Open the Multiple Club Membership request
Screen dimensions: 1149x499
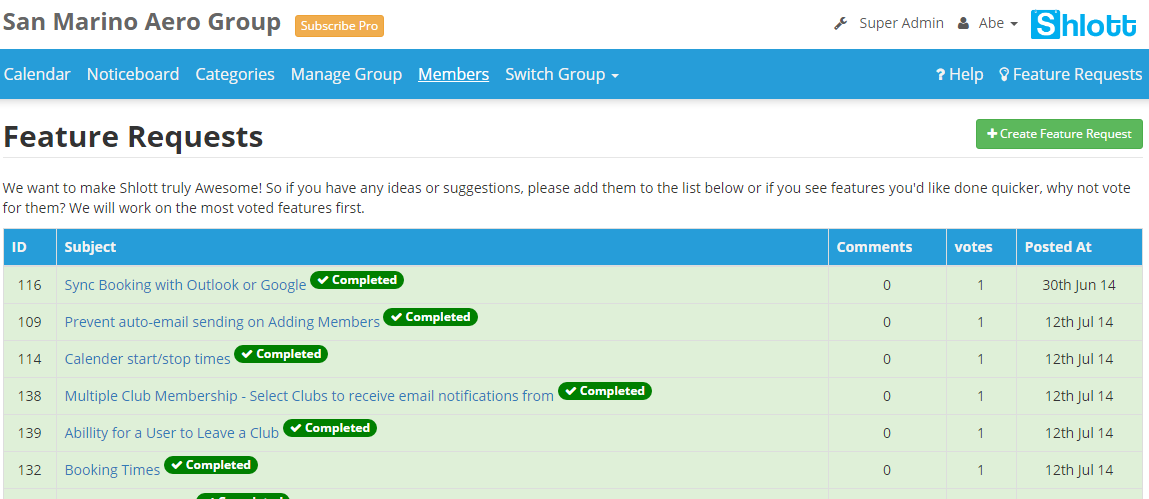[309, 396]
